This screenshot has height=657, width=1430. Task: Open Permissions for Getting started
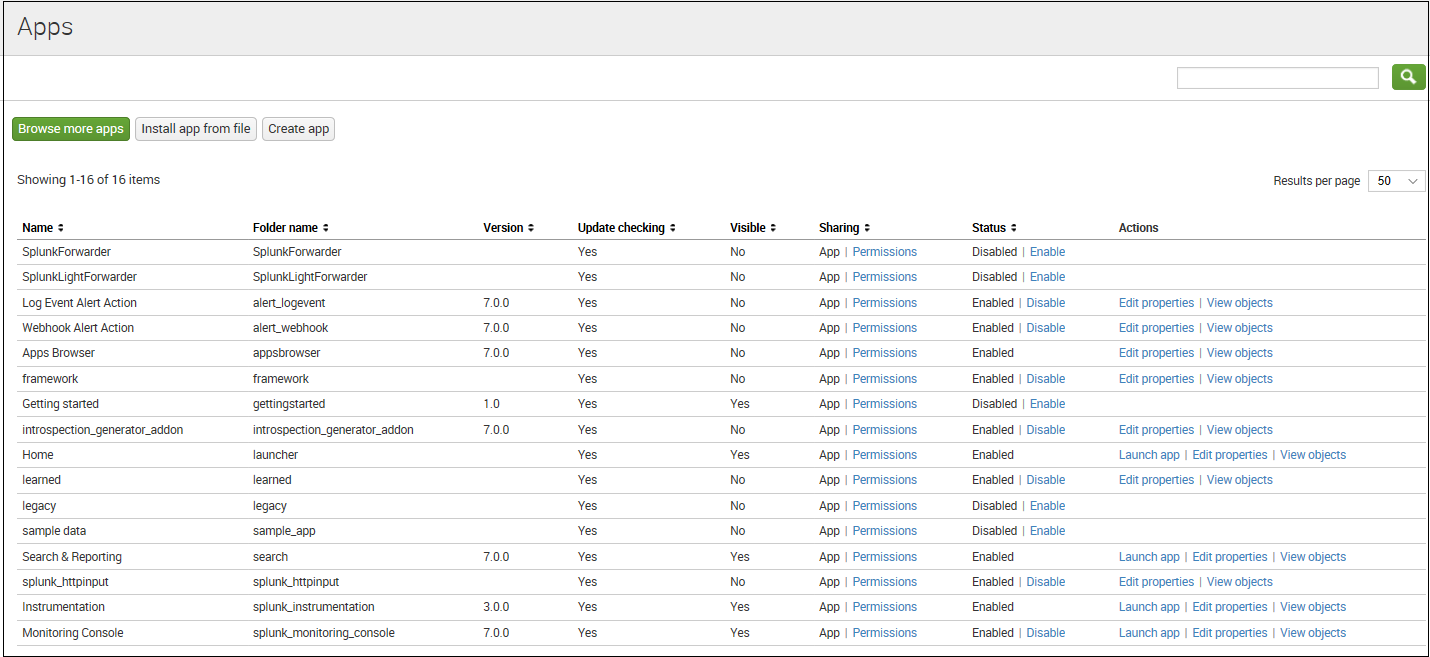pyautogui.click(x=884, y=404)
